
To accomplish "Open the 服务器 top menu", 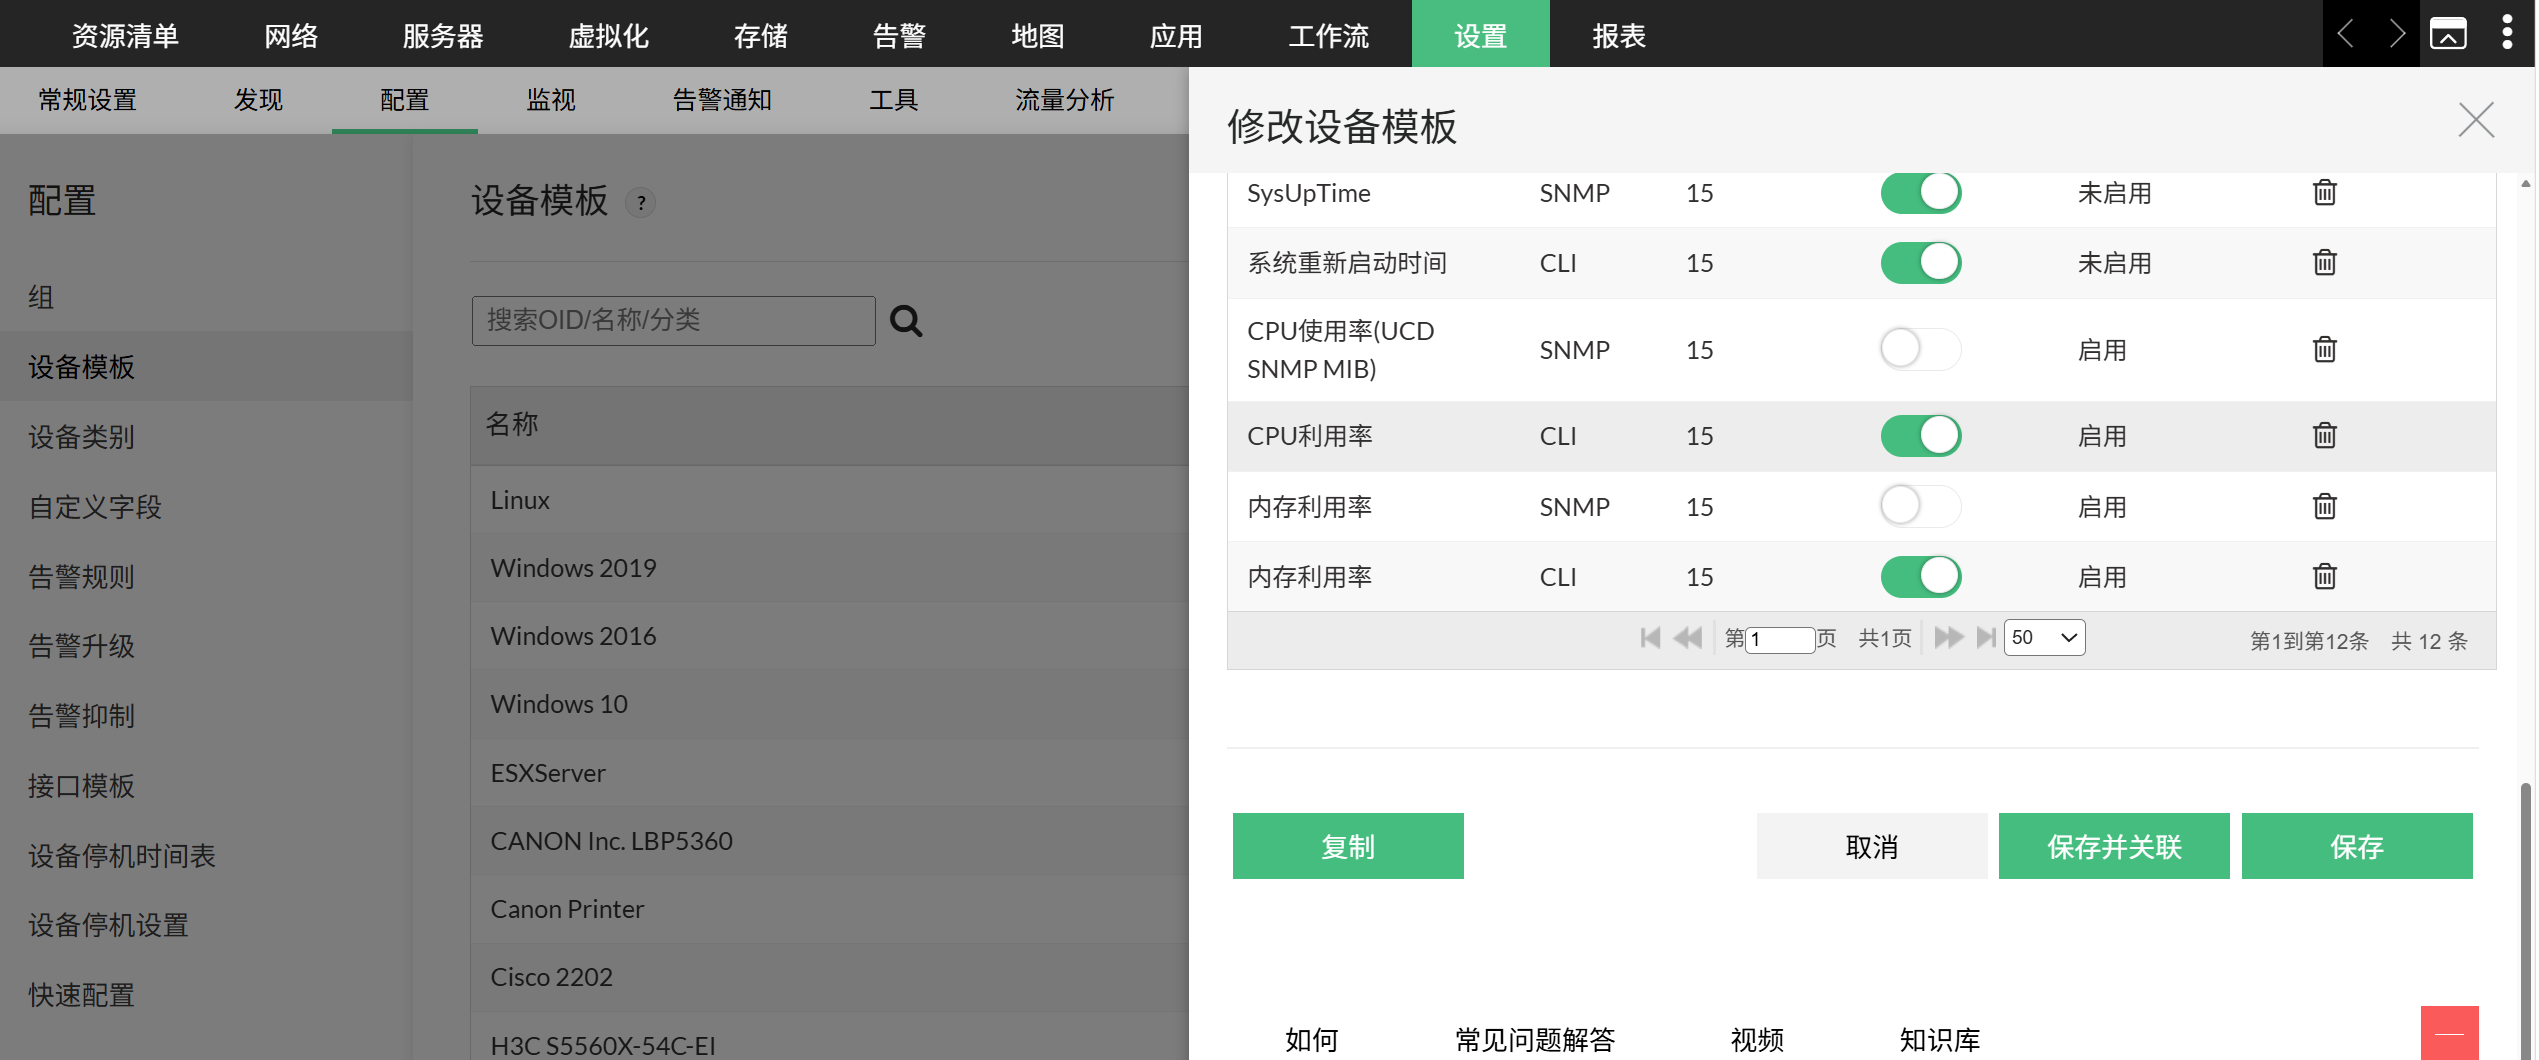I will (x=443, y=36).
